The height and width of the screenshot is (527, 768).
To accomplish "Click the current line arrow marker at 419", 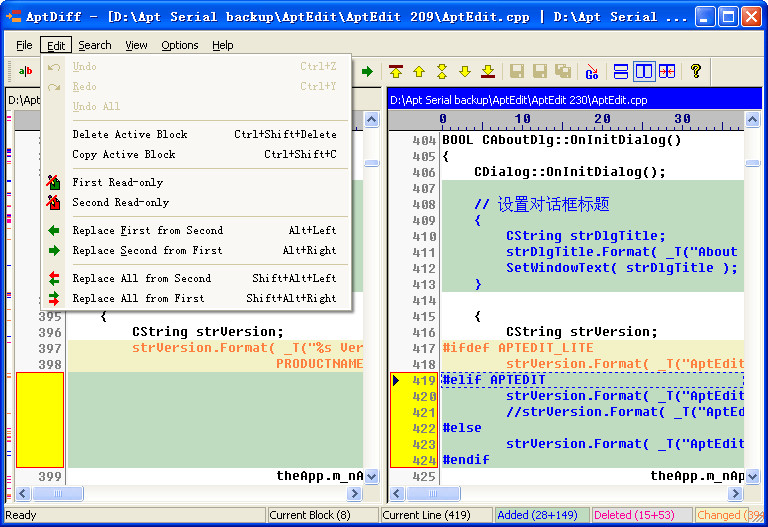I will pos(396,380).
